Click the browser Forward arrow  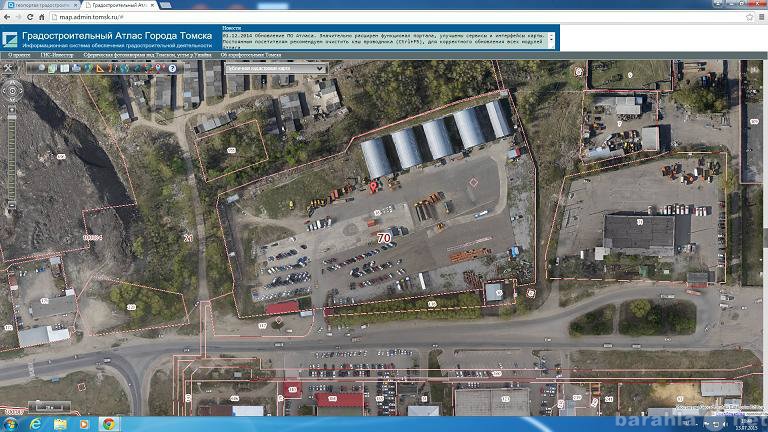click(19, 17)
